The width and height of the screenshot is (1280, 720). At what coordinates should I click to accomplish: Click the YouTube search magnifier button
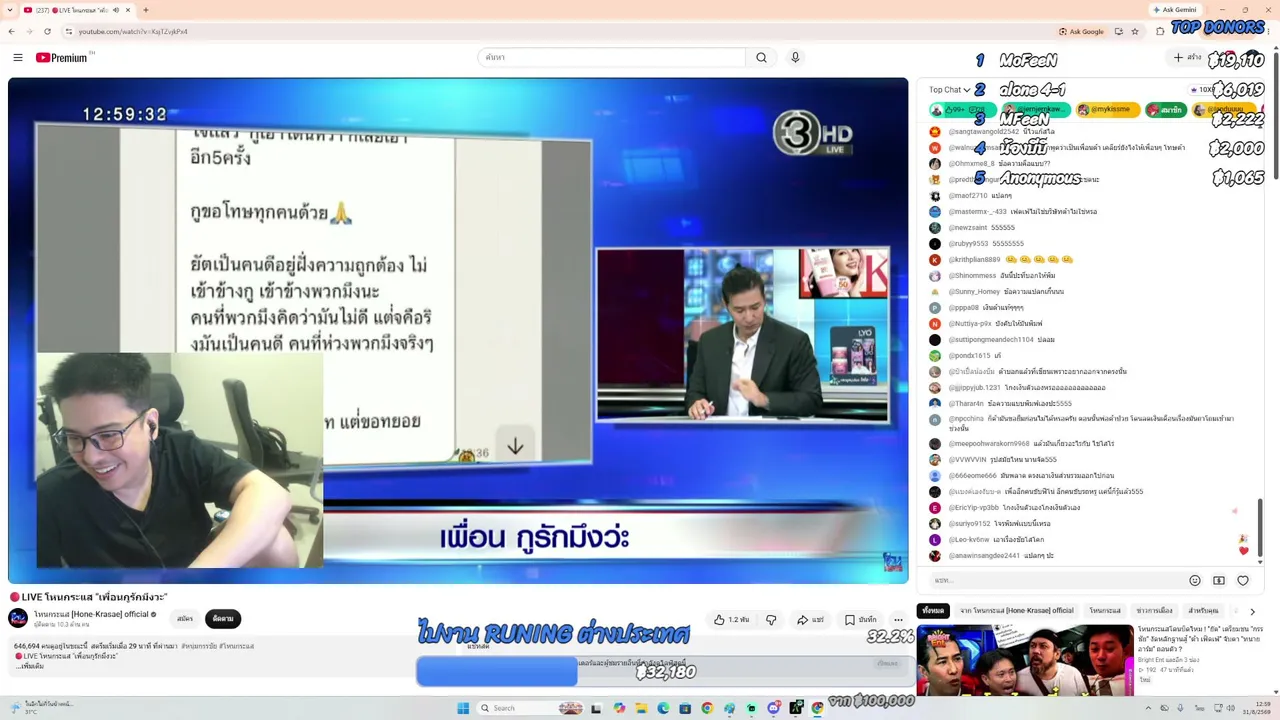pyautogui.click(x=761, y=58)
